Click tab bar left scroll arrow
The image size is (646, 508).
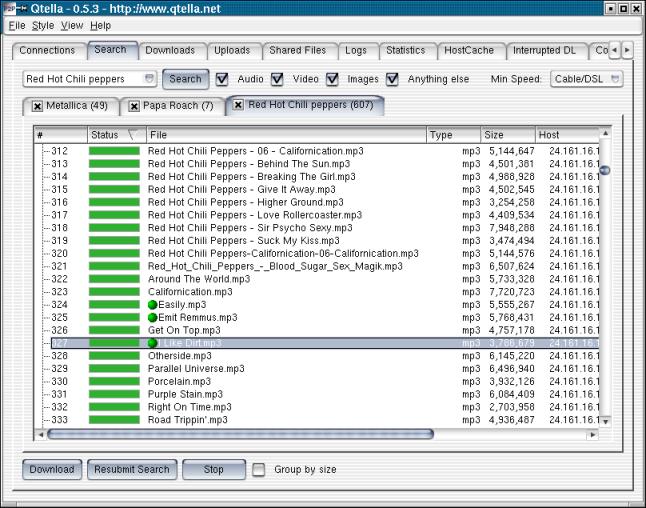[615, 50]
